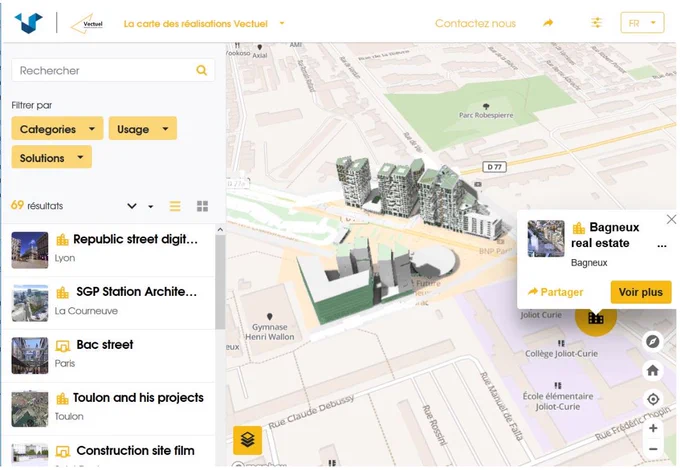Image resolution: width=680 pixels, height=470 pixels.
Task: Click the home map view button
Action: (x=653, y=370)
